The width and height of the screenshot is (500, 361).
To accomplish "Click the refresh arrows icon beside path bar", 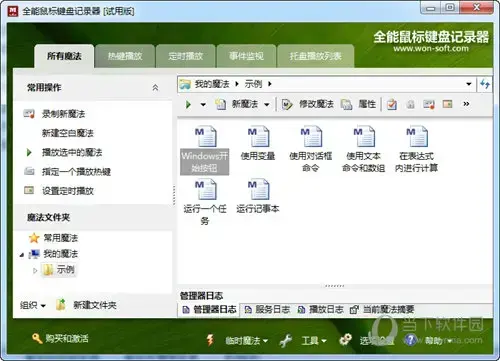I will tap(485, 84).
